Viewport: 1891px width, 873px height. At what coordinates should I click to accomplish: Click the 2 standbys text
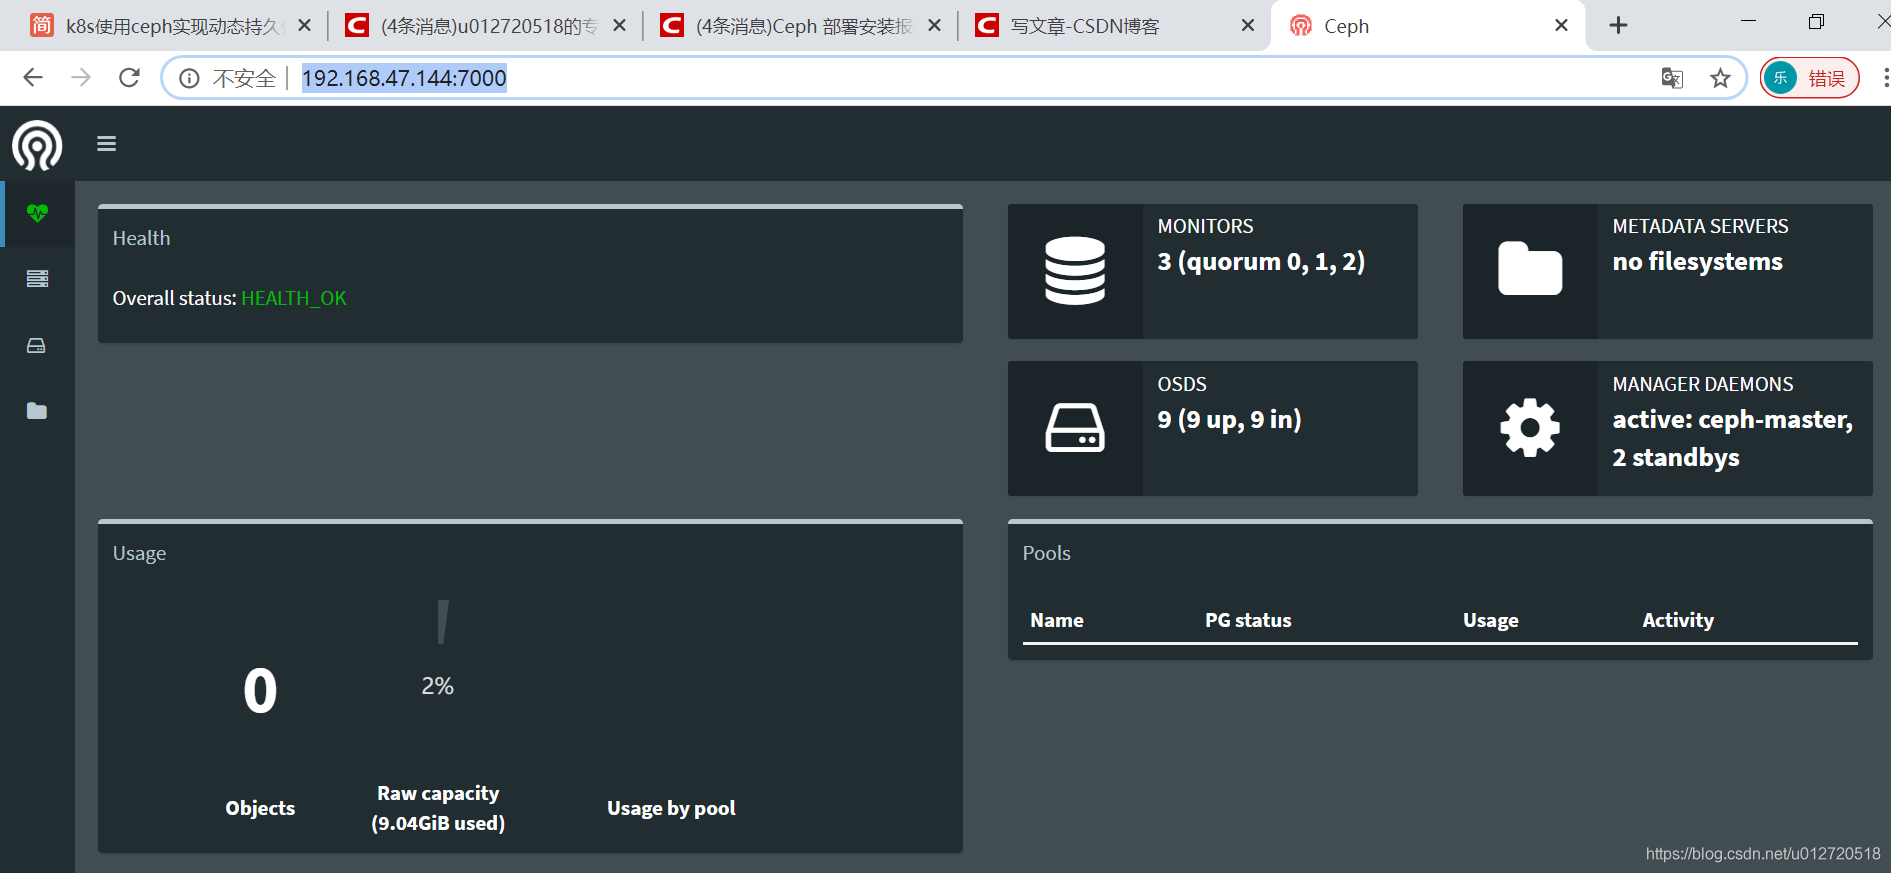click(x=1676, y=458)
